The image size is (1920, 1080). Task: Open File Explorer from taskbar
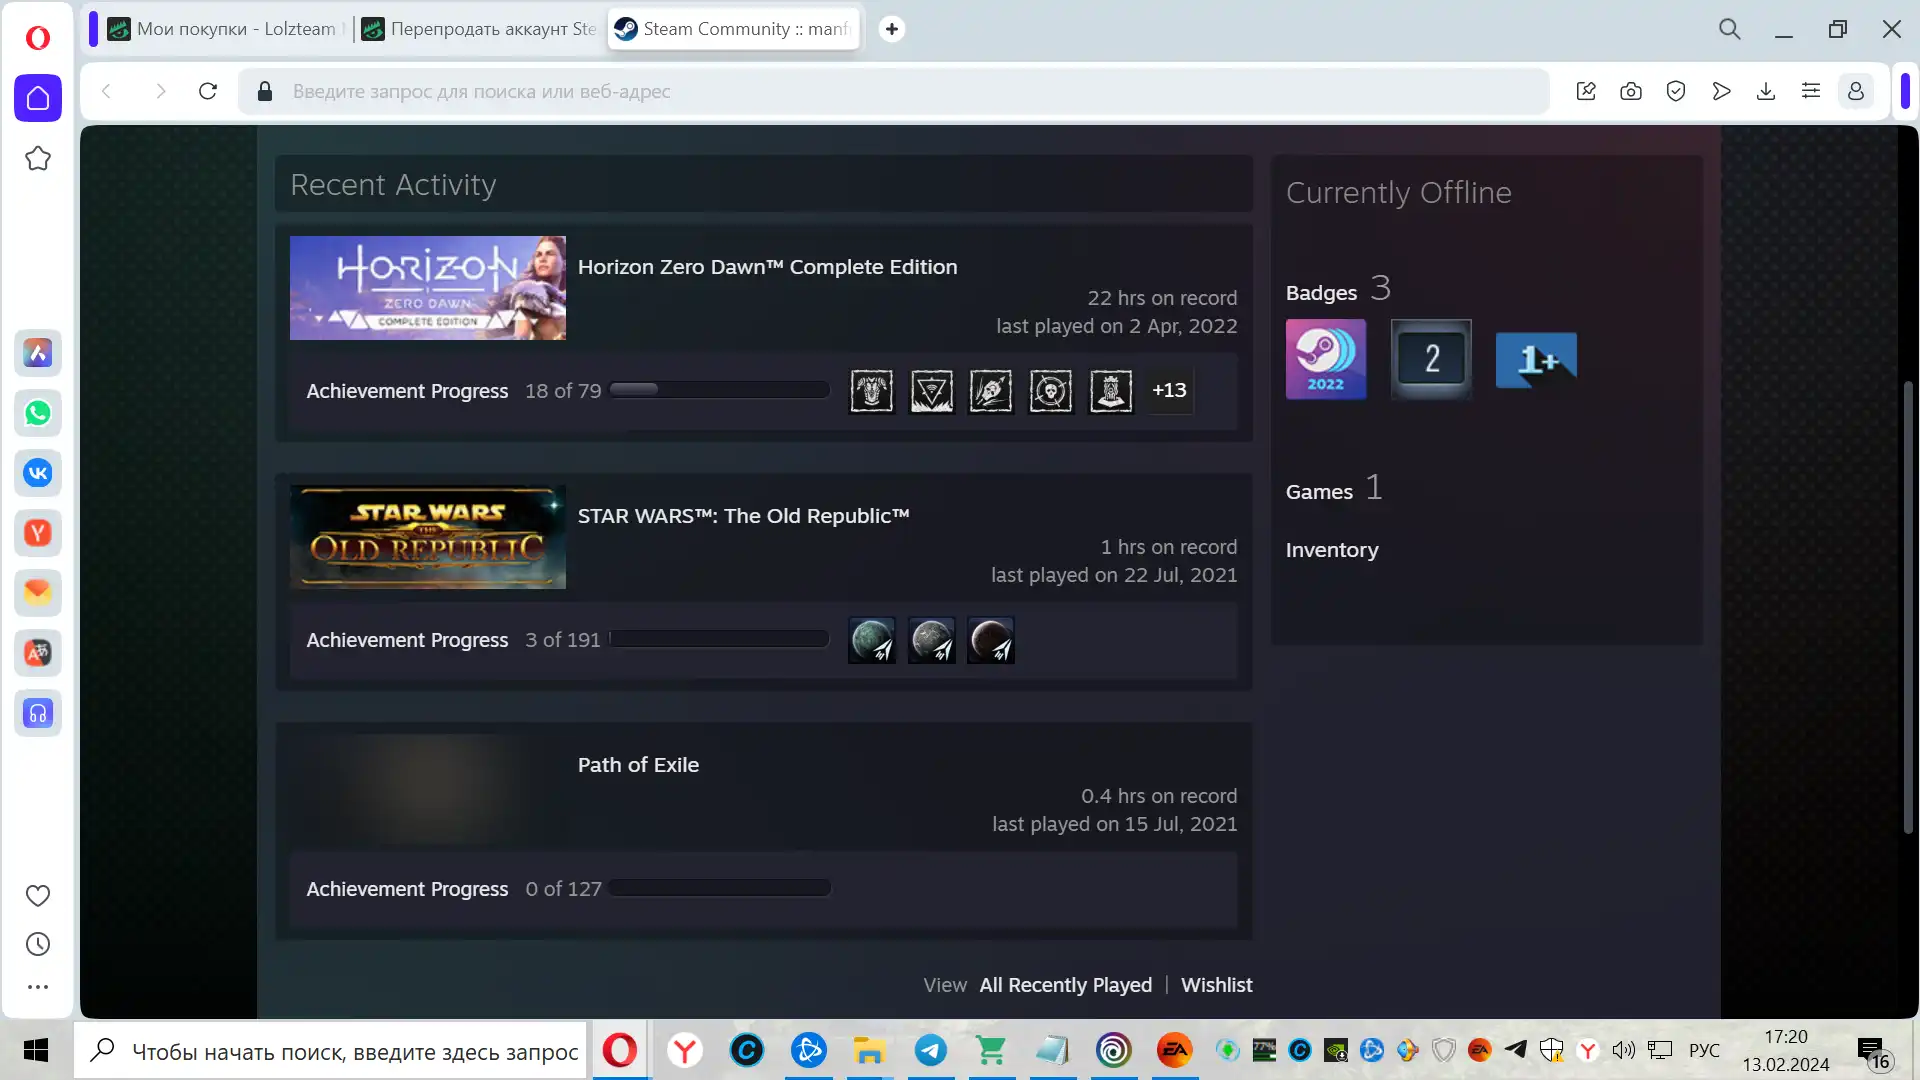(x=869, y=1050)
